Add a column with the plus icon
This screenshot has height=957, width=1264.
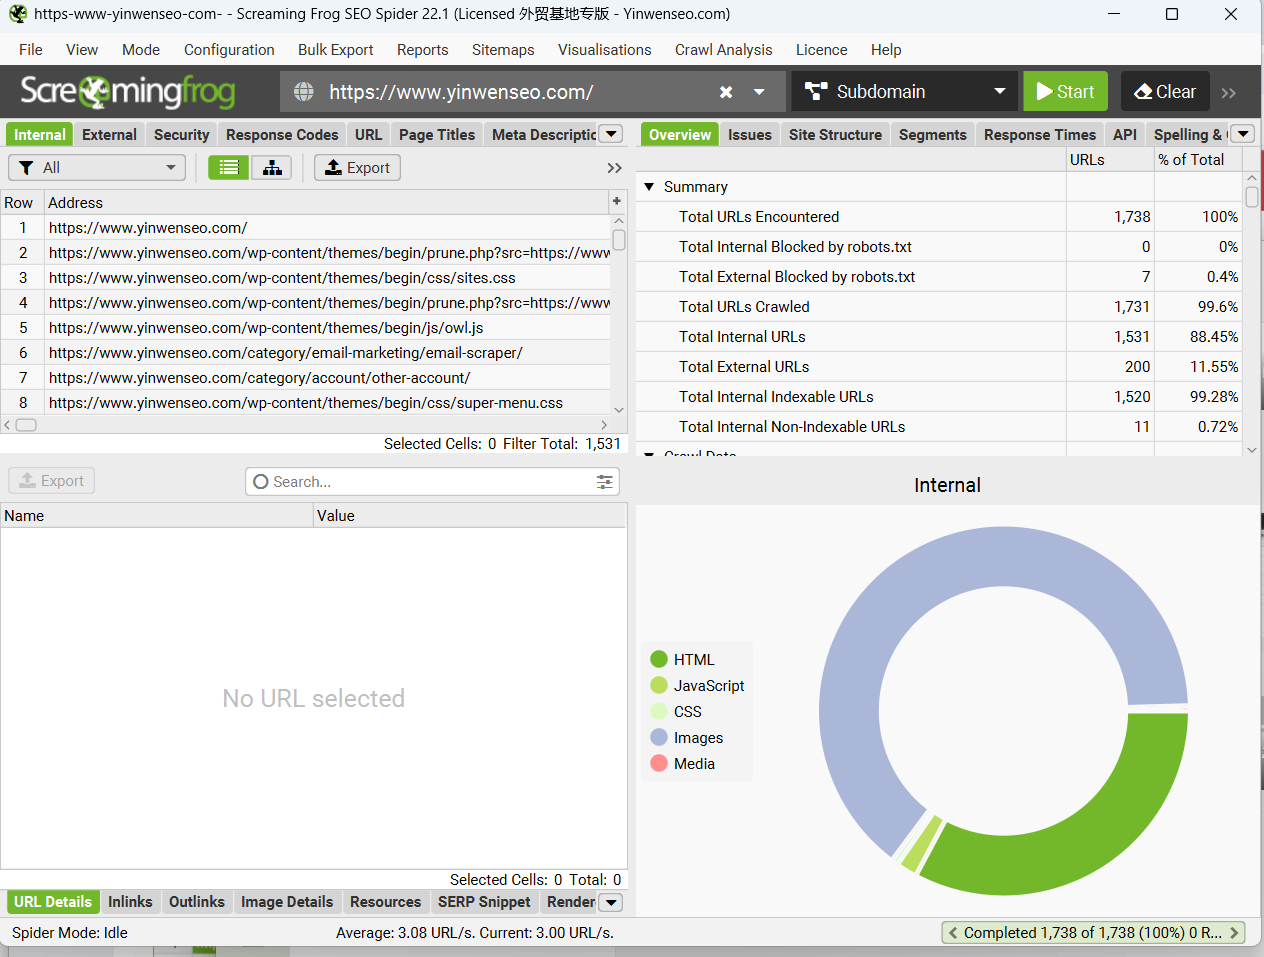(x=617, y=202)
